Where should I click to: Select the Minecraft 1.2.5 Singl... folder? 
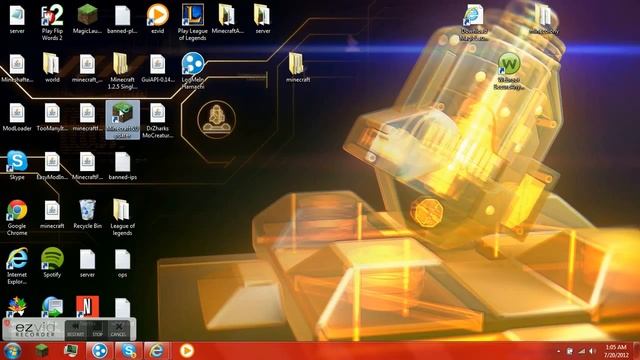(x=122, y=71)
